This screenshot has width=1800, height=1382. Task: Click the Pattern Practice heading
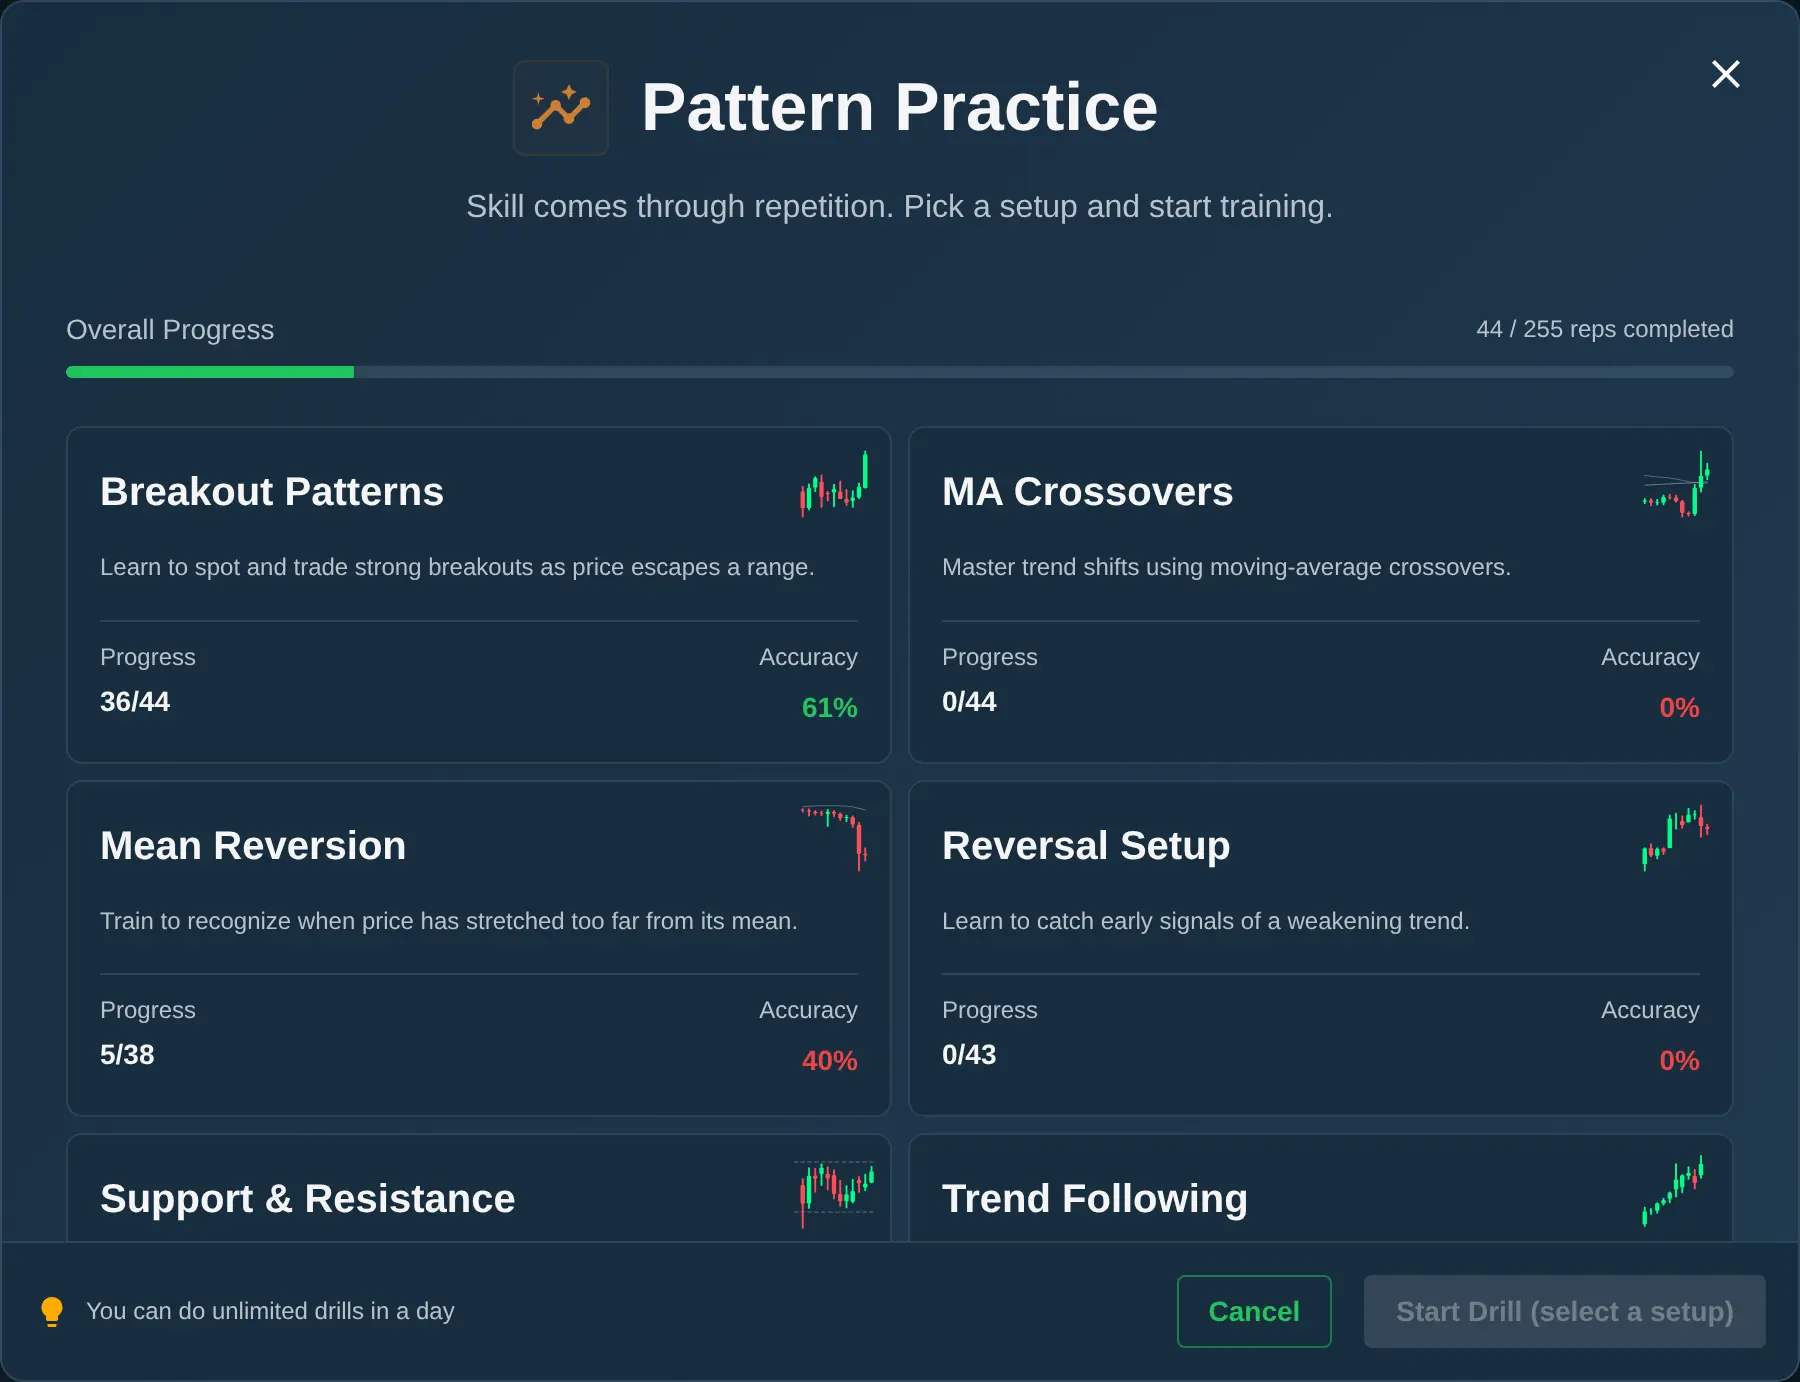tap(899, 107)
